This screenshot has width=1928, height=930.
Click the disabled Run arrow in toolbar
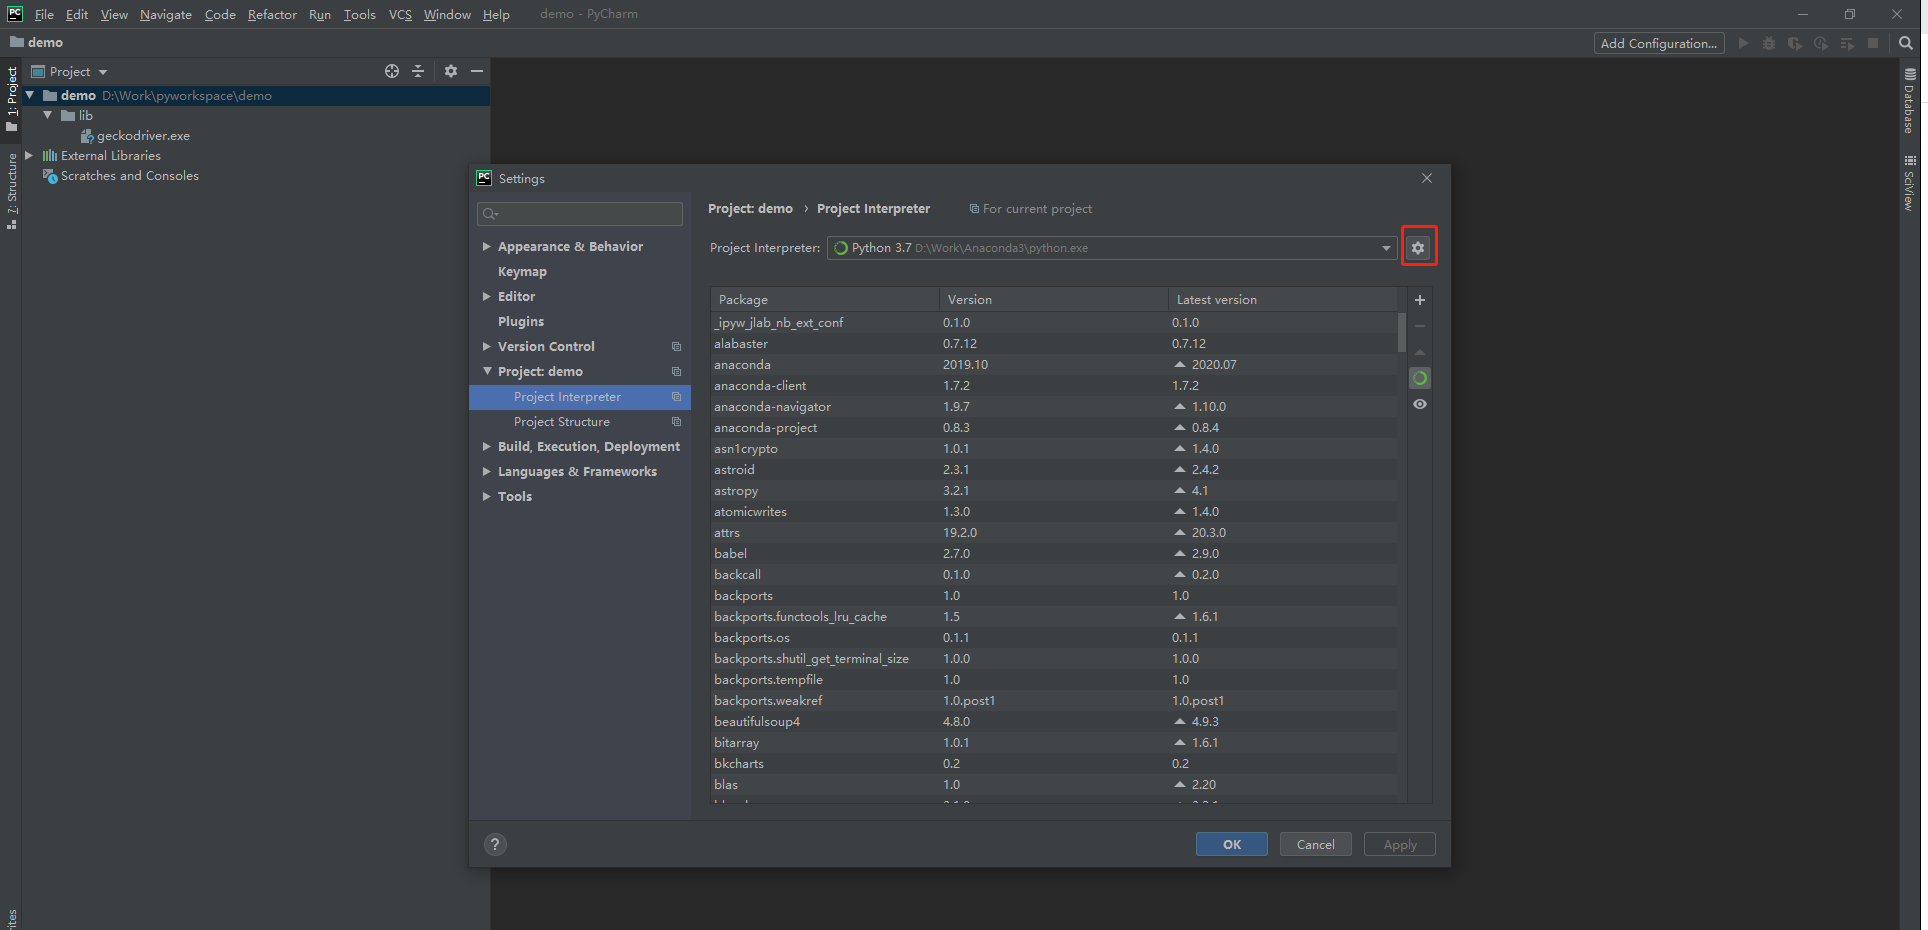click(1743, 43)
